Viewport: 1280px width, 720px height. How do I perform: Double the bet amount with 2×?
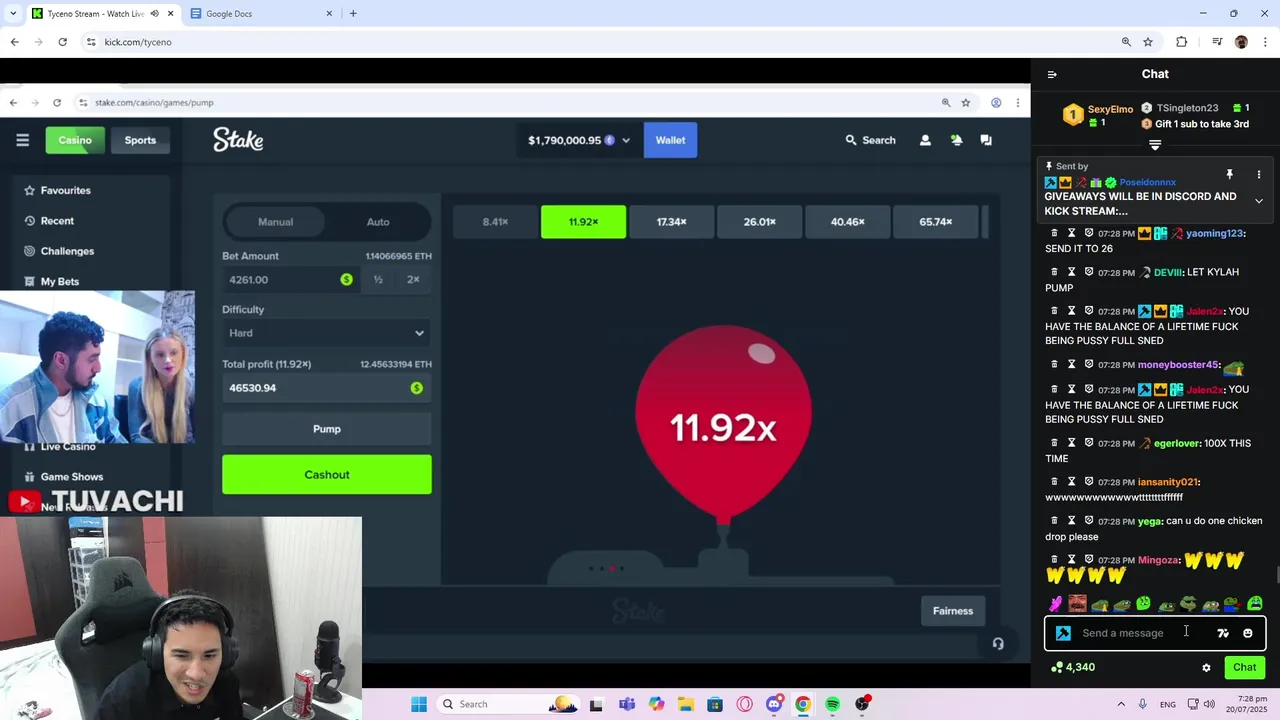413,280
